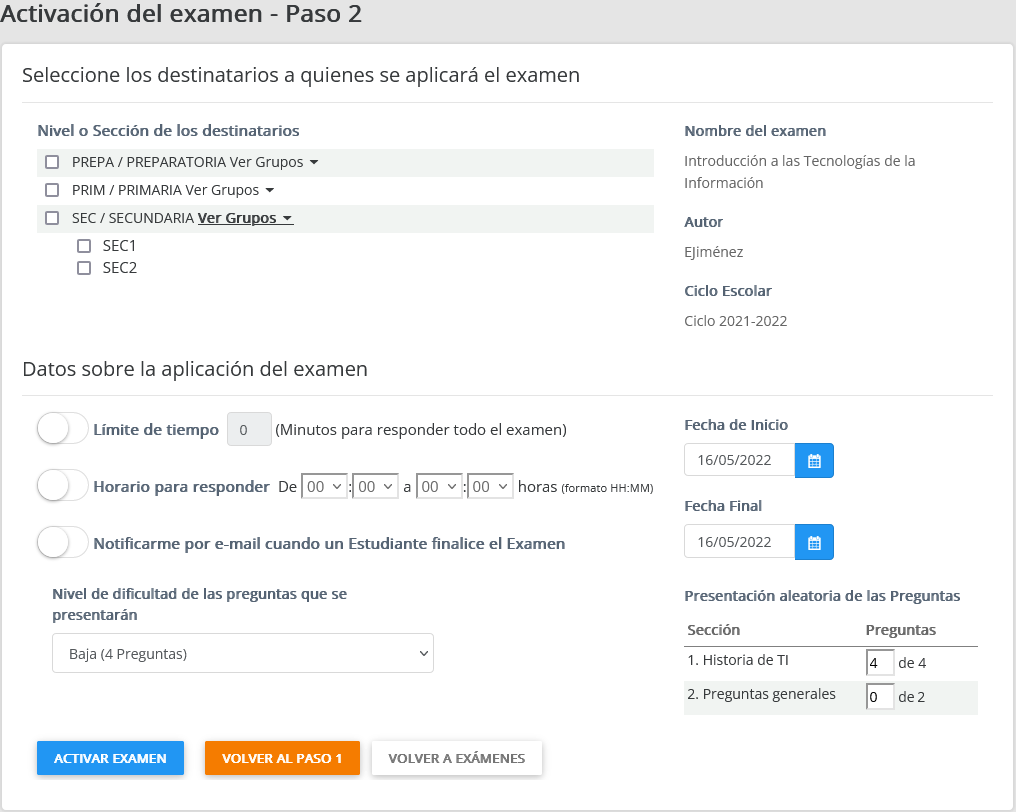1016x812 pixels.
Task: Open the end minutes dropdown
Action: click(490, 487)
